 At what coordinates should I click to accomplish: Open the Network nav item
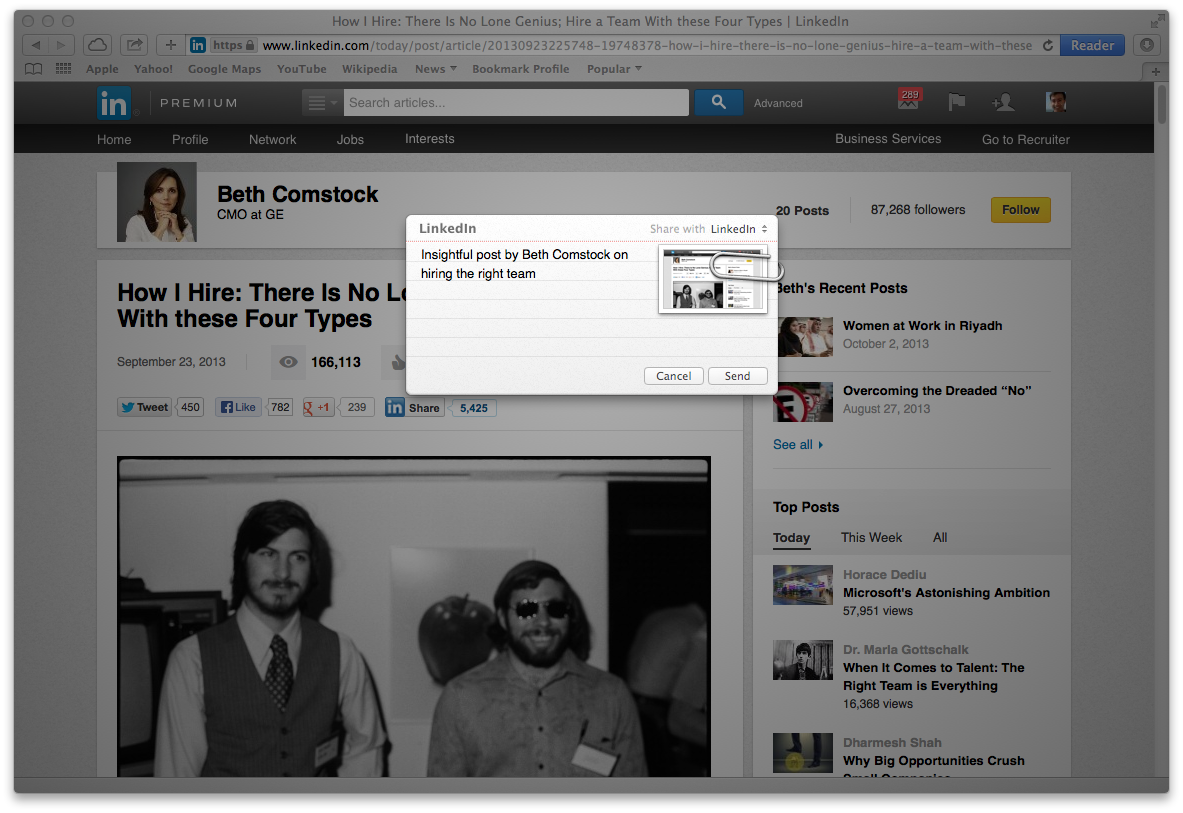coord(272,140)
